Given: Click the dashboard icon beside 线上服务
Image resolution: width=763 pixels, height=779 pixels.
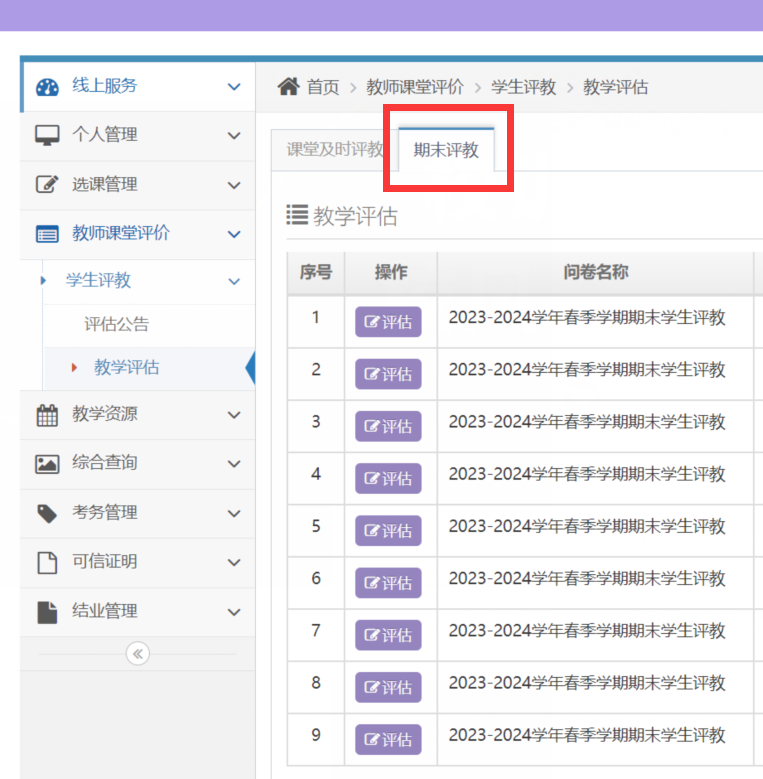Looking at the screenshot, I should [x=47, y=87].
